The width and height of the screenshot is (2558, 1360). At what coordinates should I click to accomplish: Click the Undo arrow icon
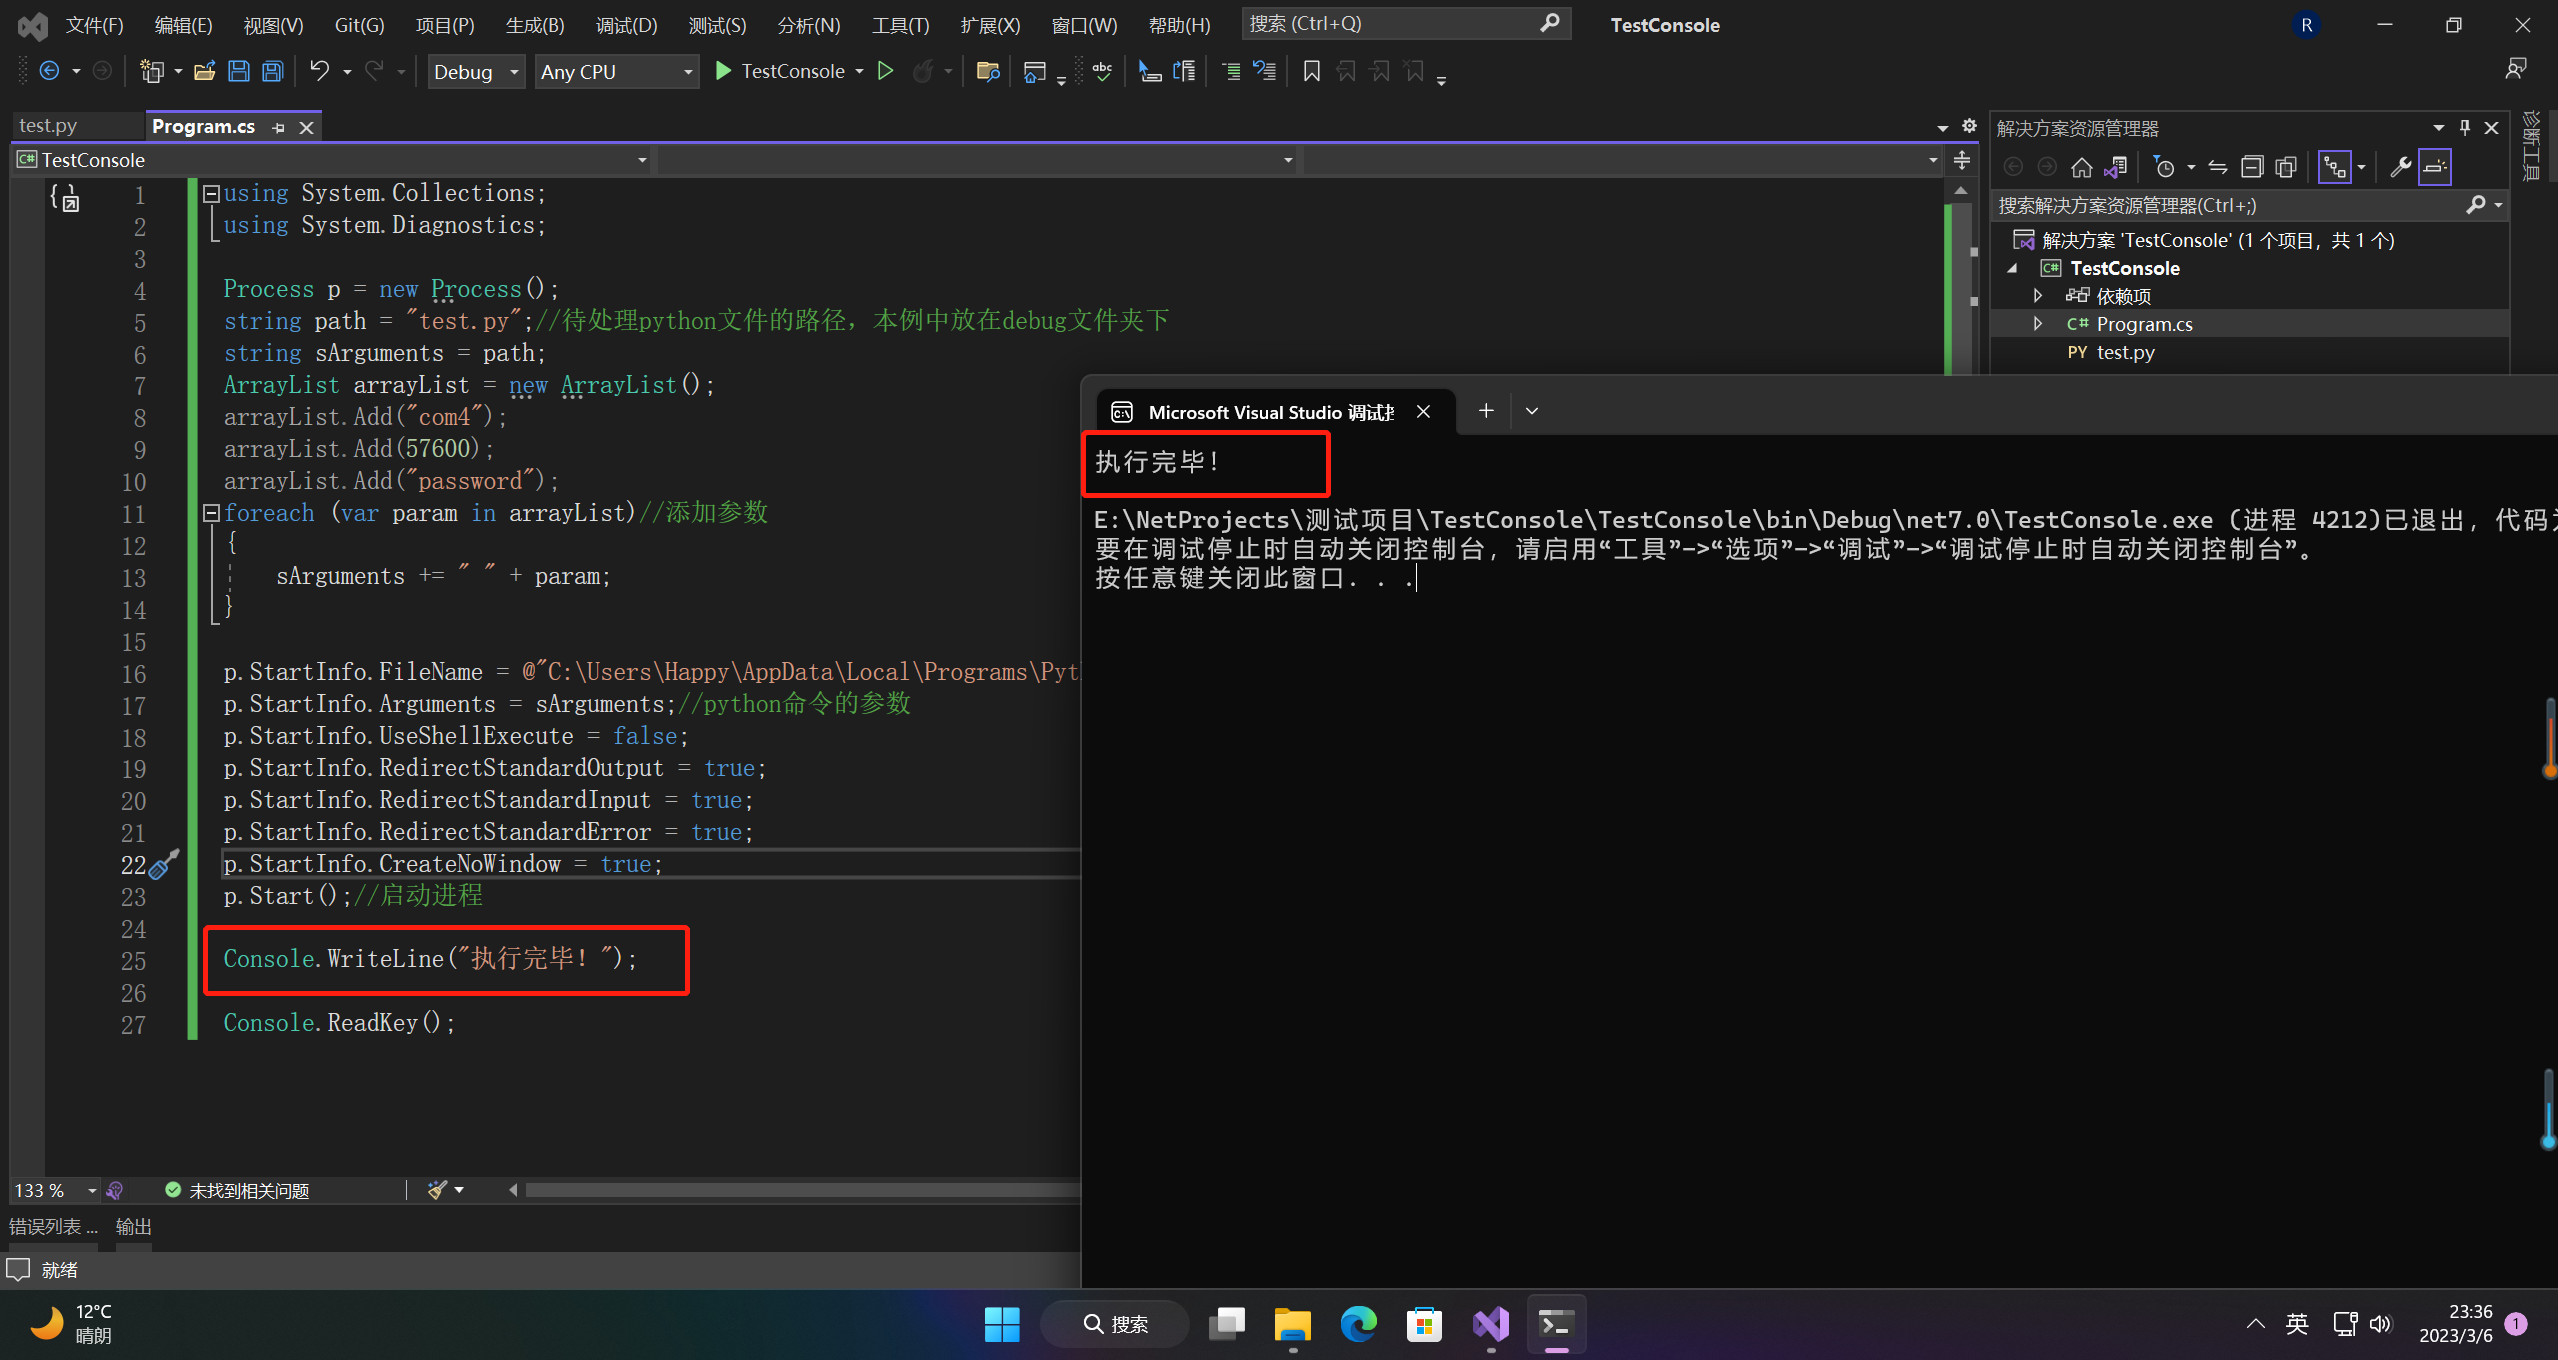pyautogui.click(x=319, y=71)
